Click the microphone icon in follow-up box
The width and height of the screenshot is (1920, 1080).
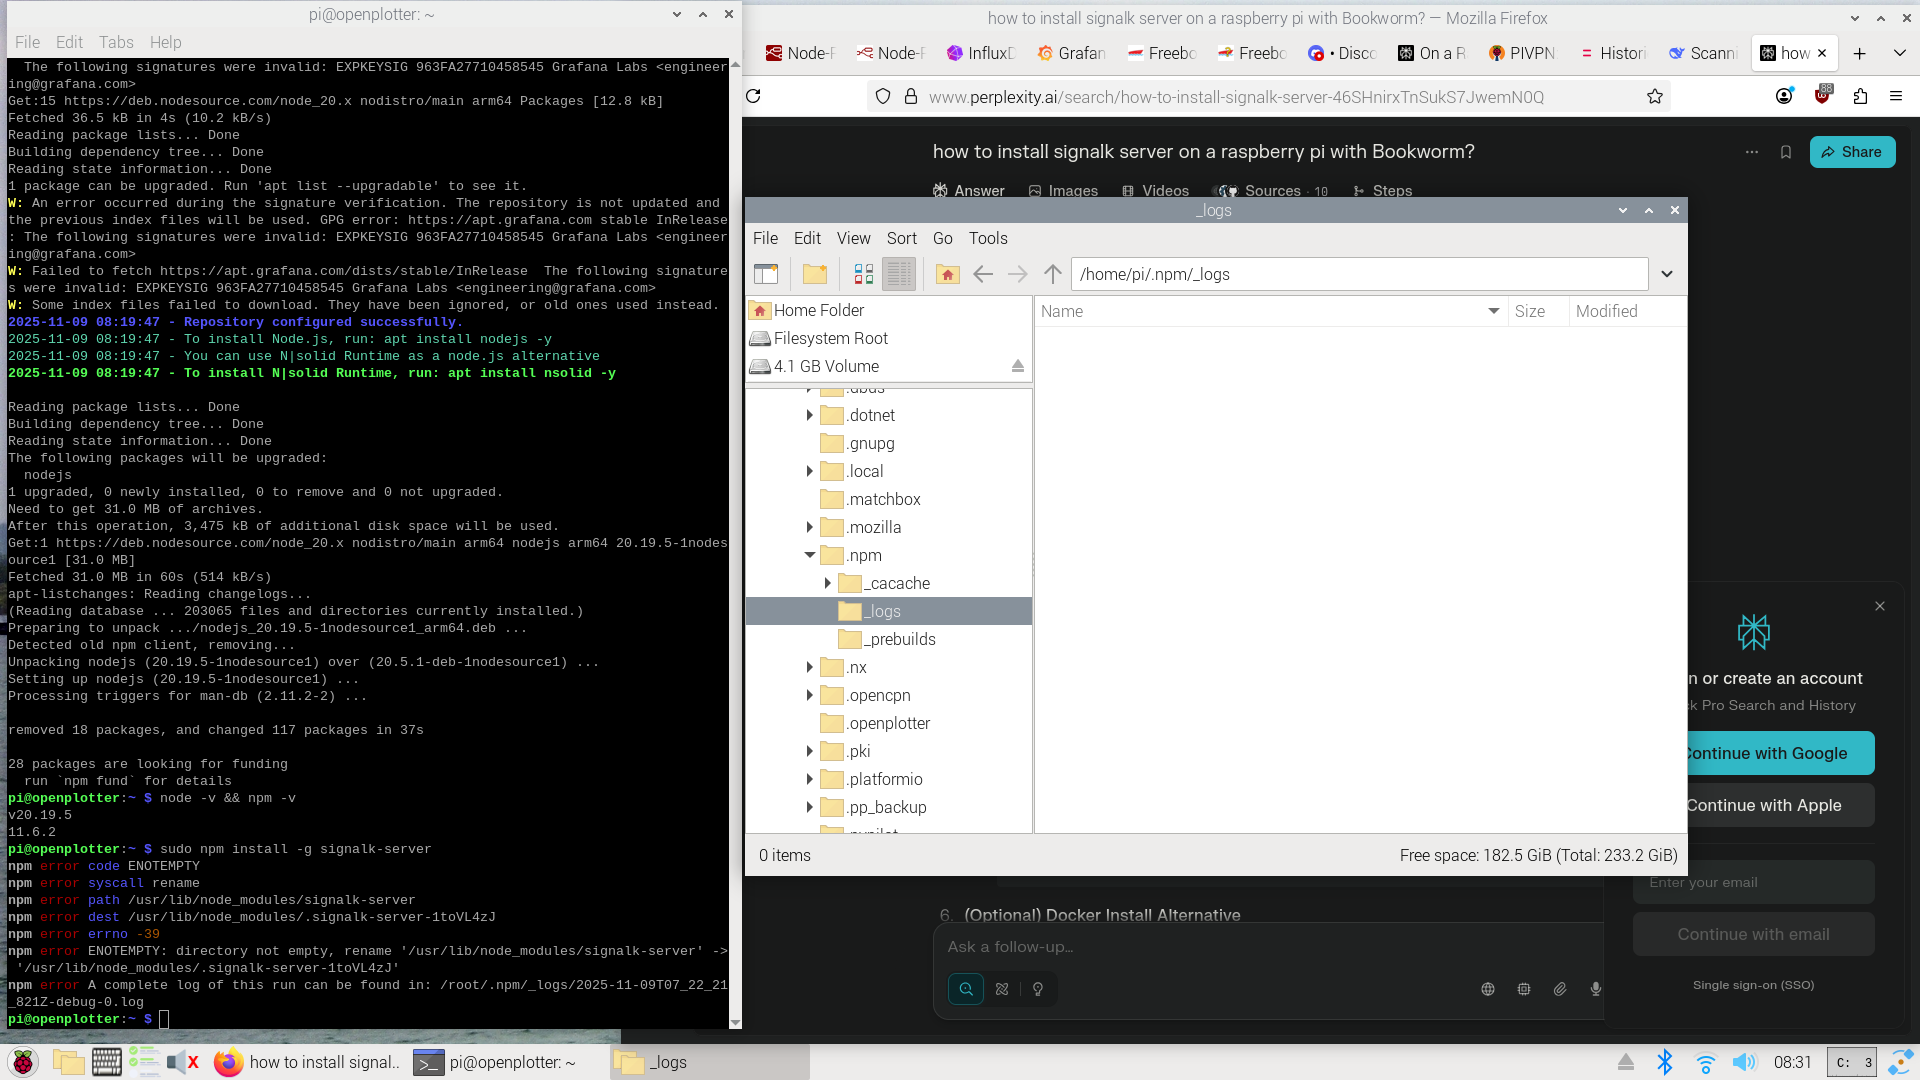click(1596, 989)
